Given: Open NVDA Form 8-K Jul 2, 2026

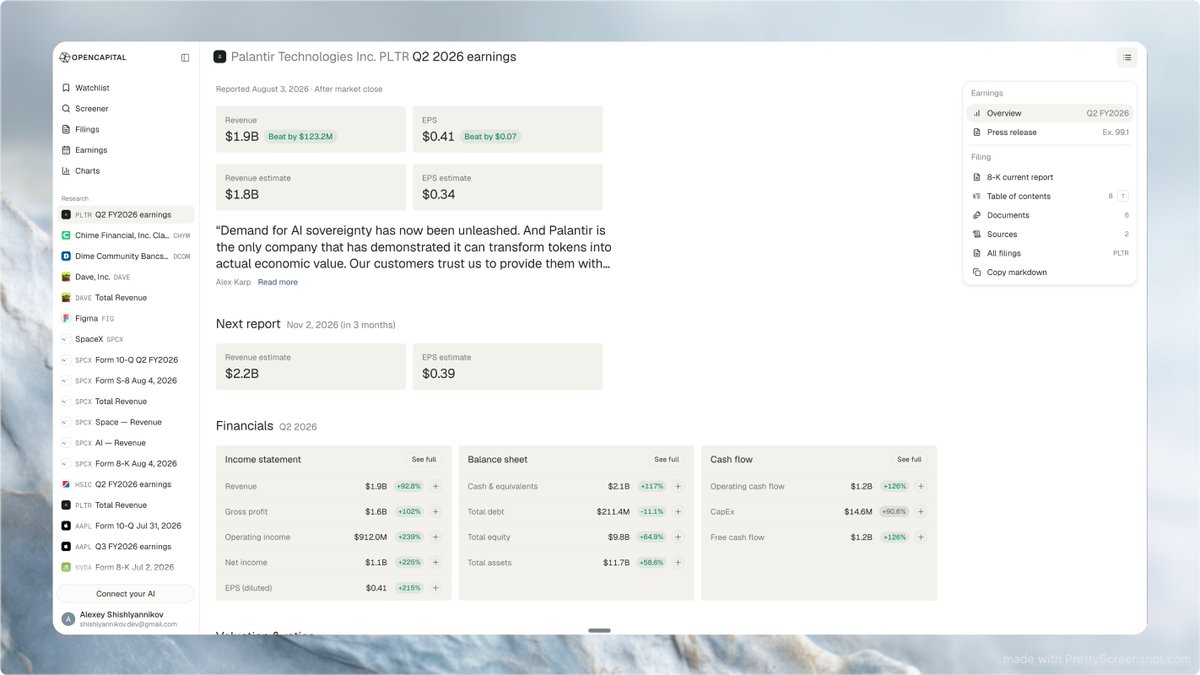Looking at the screenshot, I should pos(125,568).
